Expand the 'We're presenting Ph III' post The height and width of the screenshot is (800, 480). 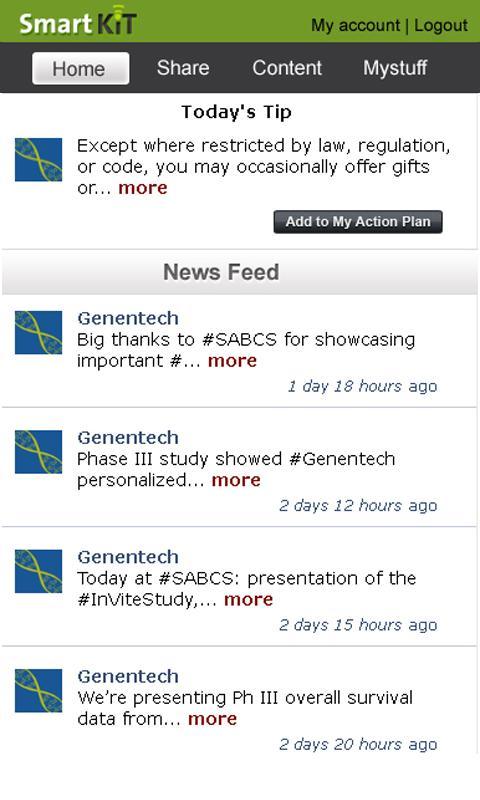(x=212, y=719)
